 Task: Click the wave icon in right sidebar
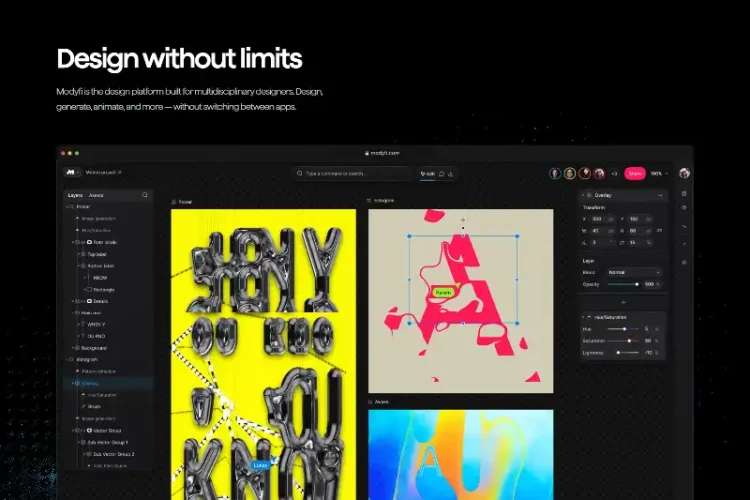pos(684,226)
